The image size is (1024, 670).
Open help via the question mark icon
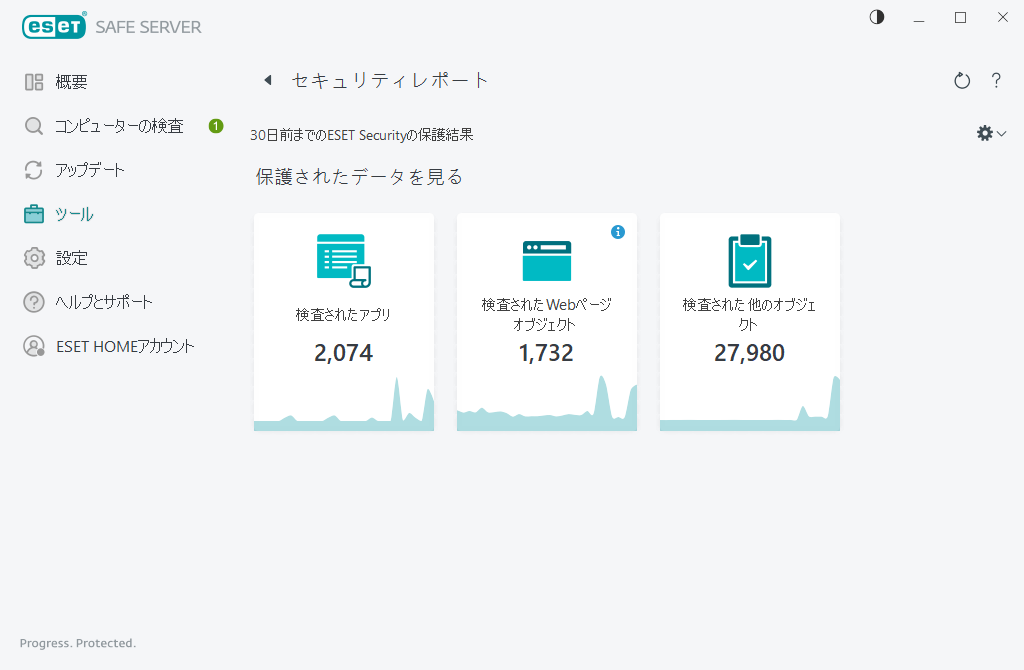point(996,80)
